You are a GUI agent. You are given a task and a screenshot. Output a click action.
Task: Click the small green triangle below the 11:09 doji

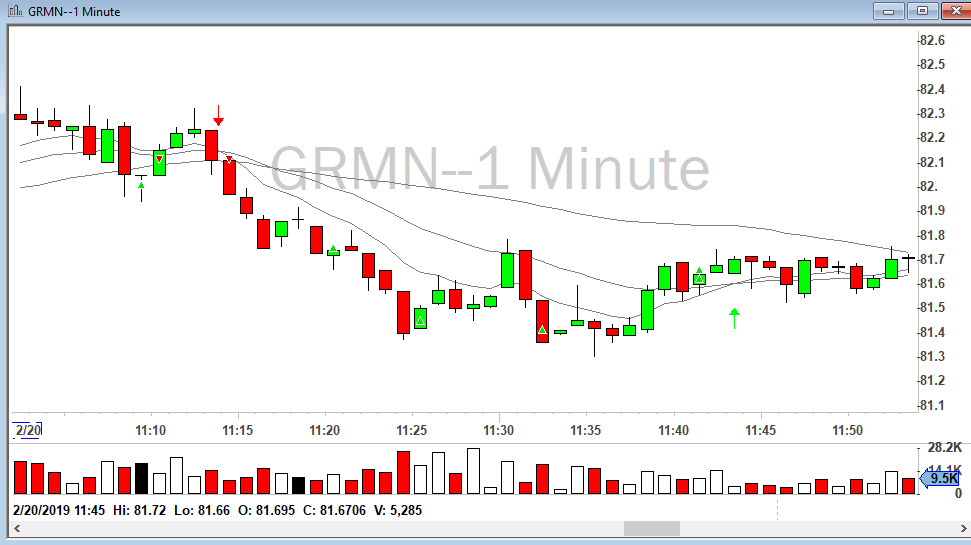141,184
